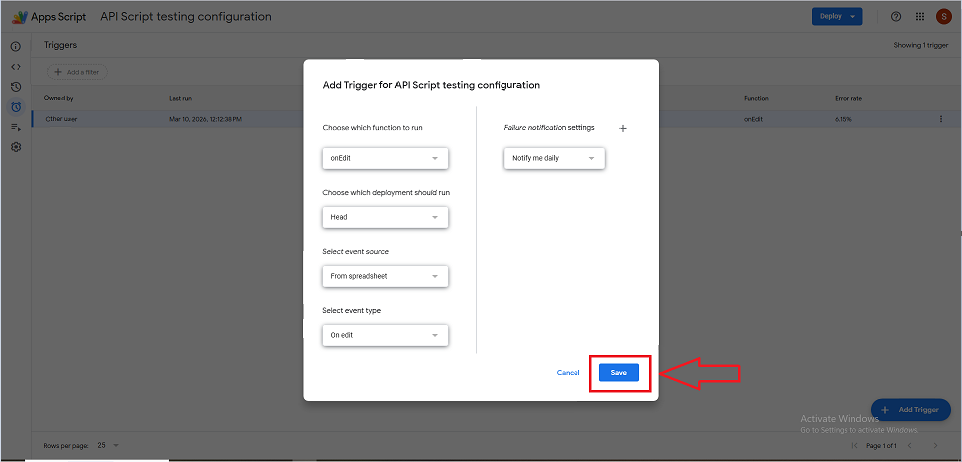Open the user account avatar
The image size is (962, 462).
(944, 17)
